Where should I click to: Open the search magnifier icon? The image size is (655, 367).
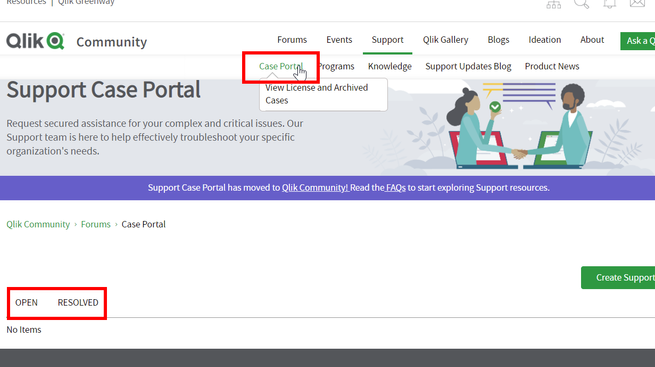click(x=581, y=4)
